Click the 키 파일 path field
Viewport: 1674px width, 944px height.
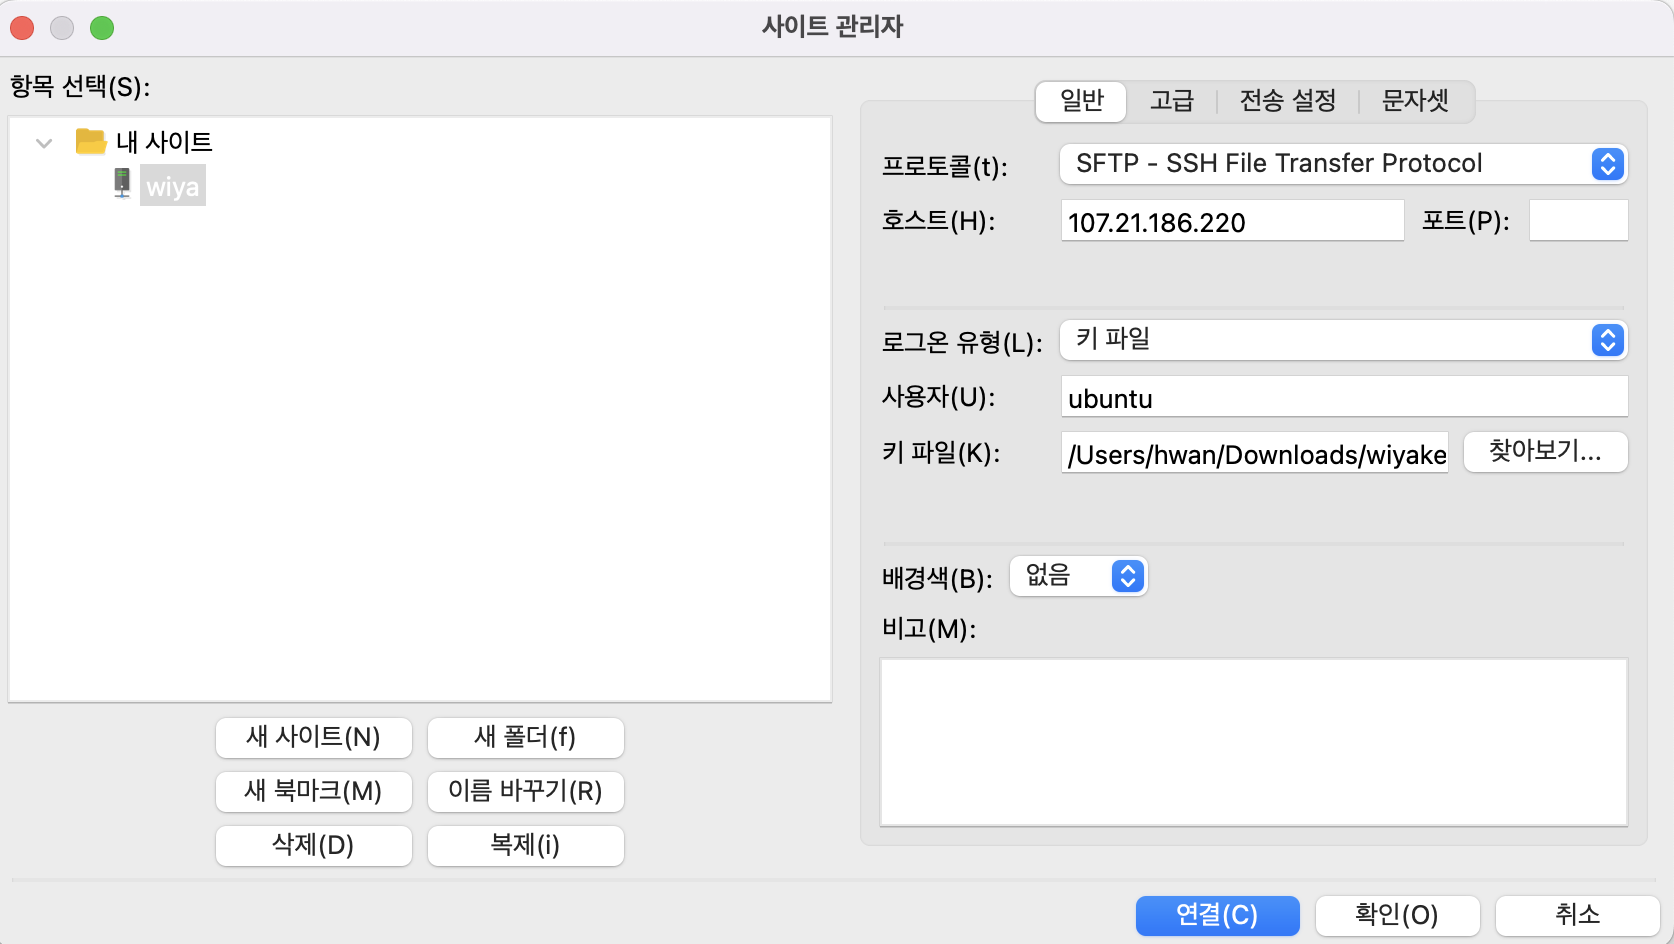pyautogui.click(x=1255, y=453)
